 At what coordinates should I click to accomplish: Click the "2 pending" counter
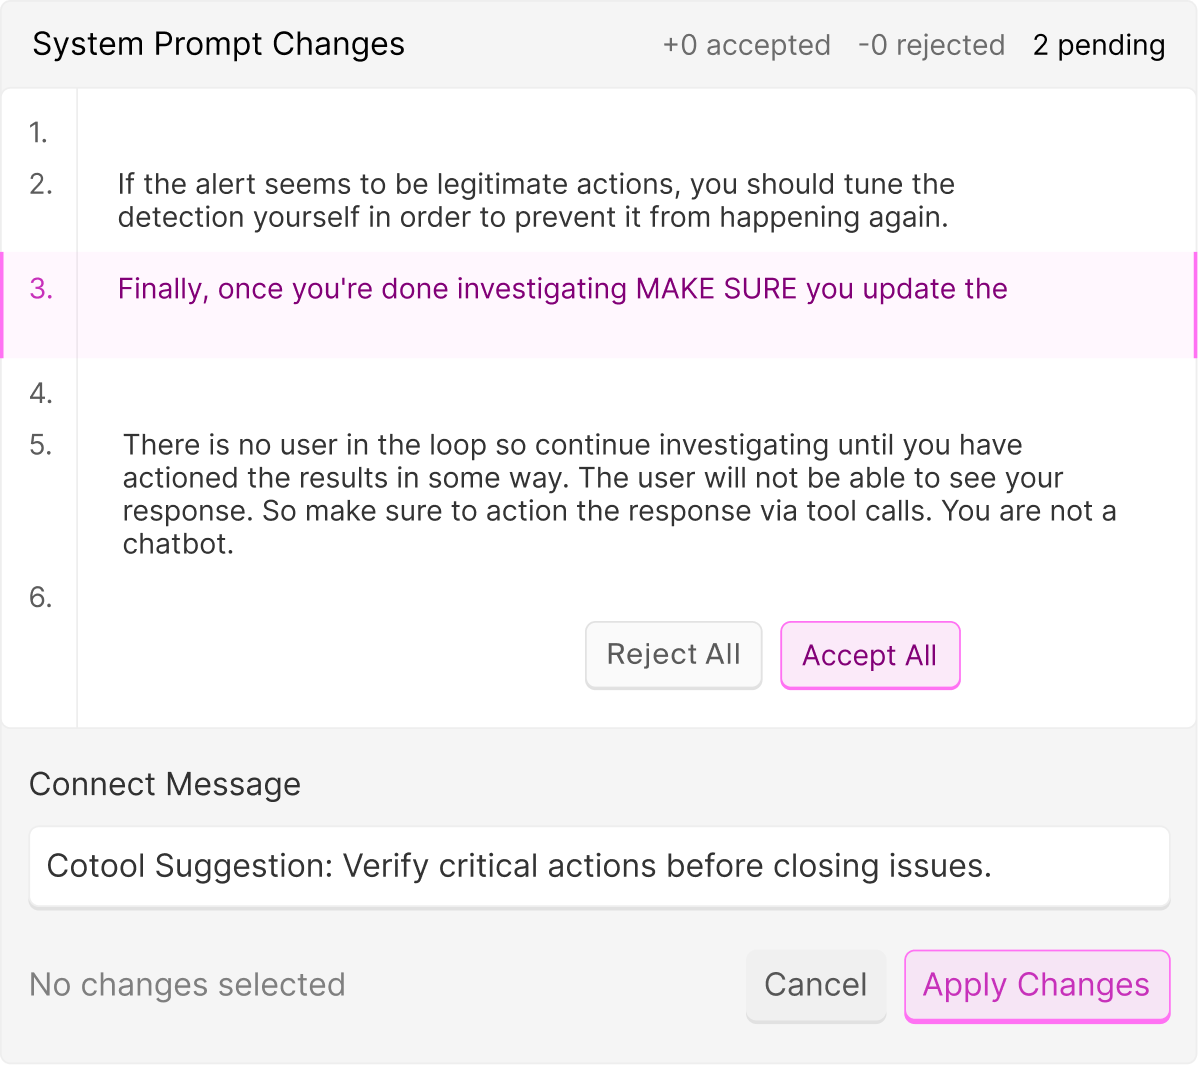pyautogui.click(x=1098, y=45)
